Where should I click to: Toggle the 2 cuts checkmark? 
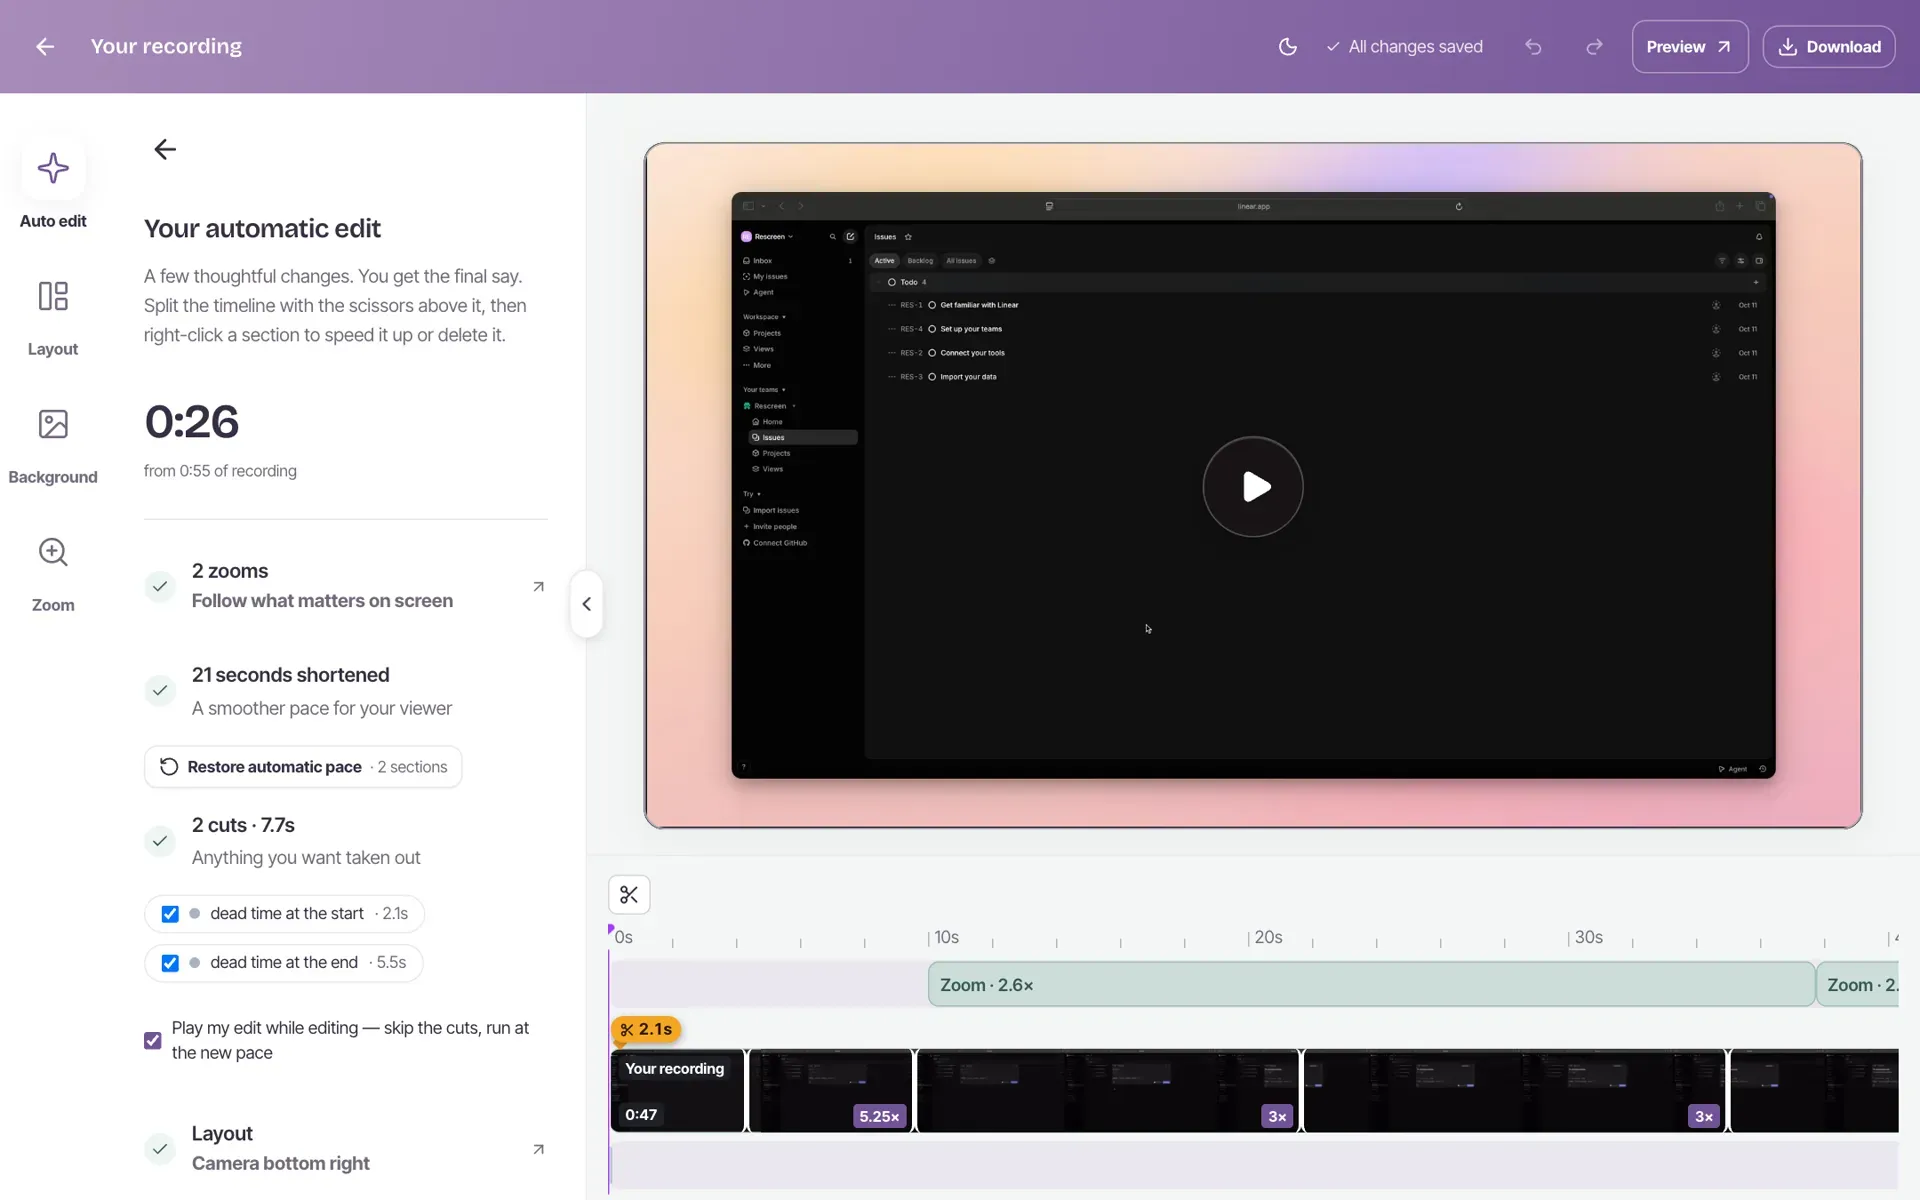point(160,841)
